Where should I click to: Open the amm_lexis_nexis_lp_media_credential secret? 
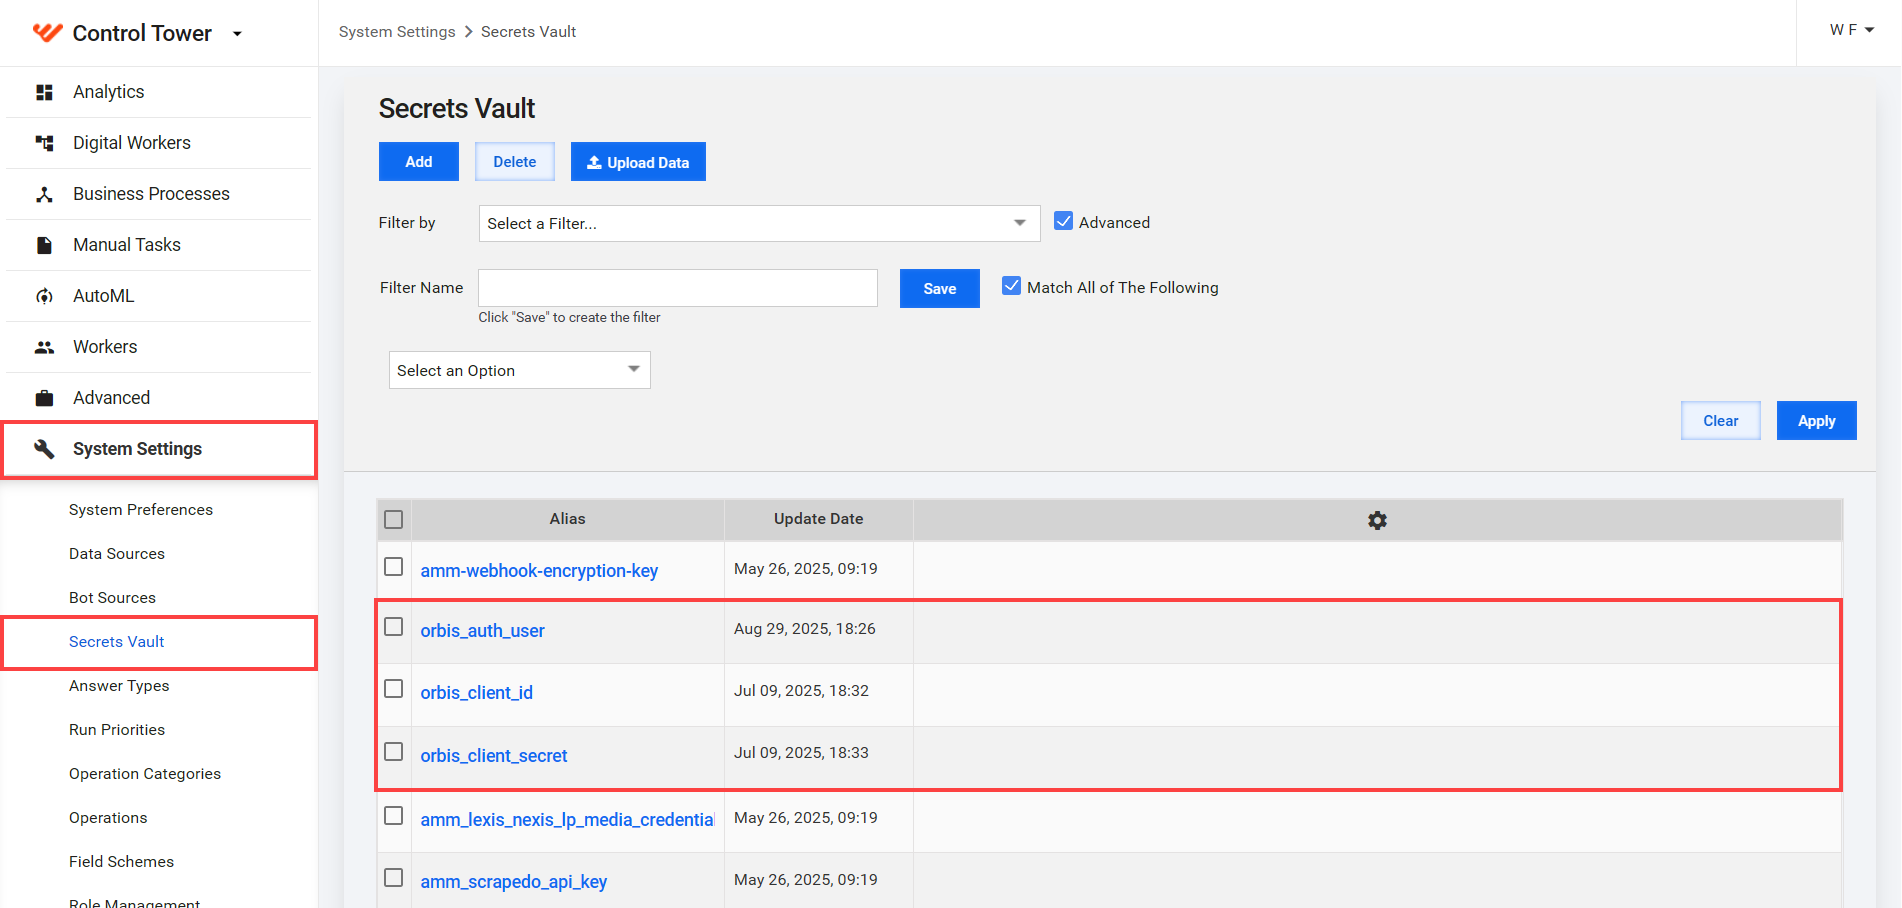click(x=568, y=820)
